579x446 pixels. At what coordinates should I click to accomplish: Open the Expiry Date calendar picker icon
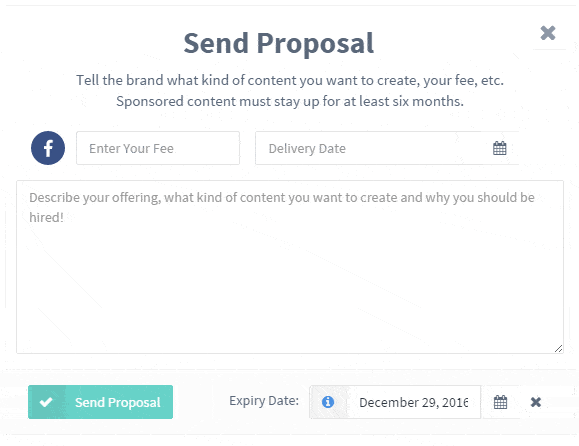pos(500,402)
